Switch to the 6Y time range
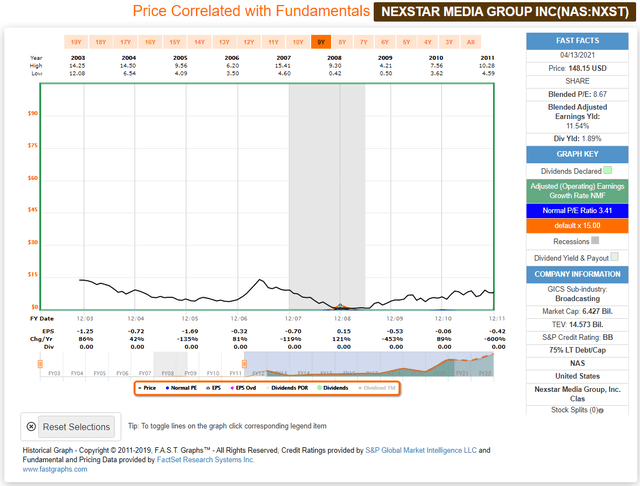 pyautogui.click(x=385, y=42)
